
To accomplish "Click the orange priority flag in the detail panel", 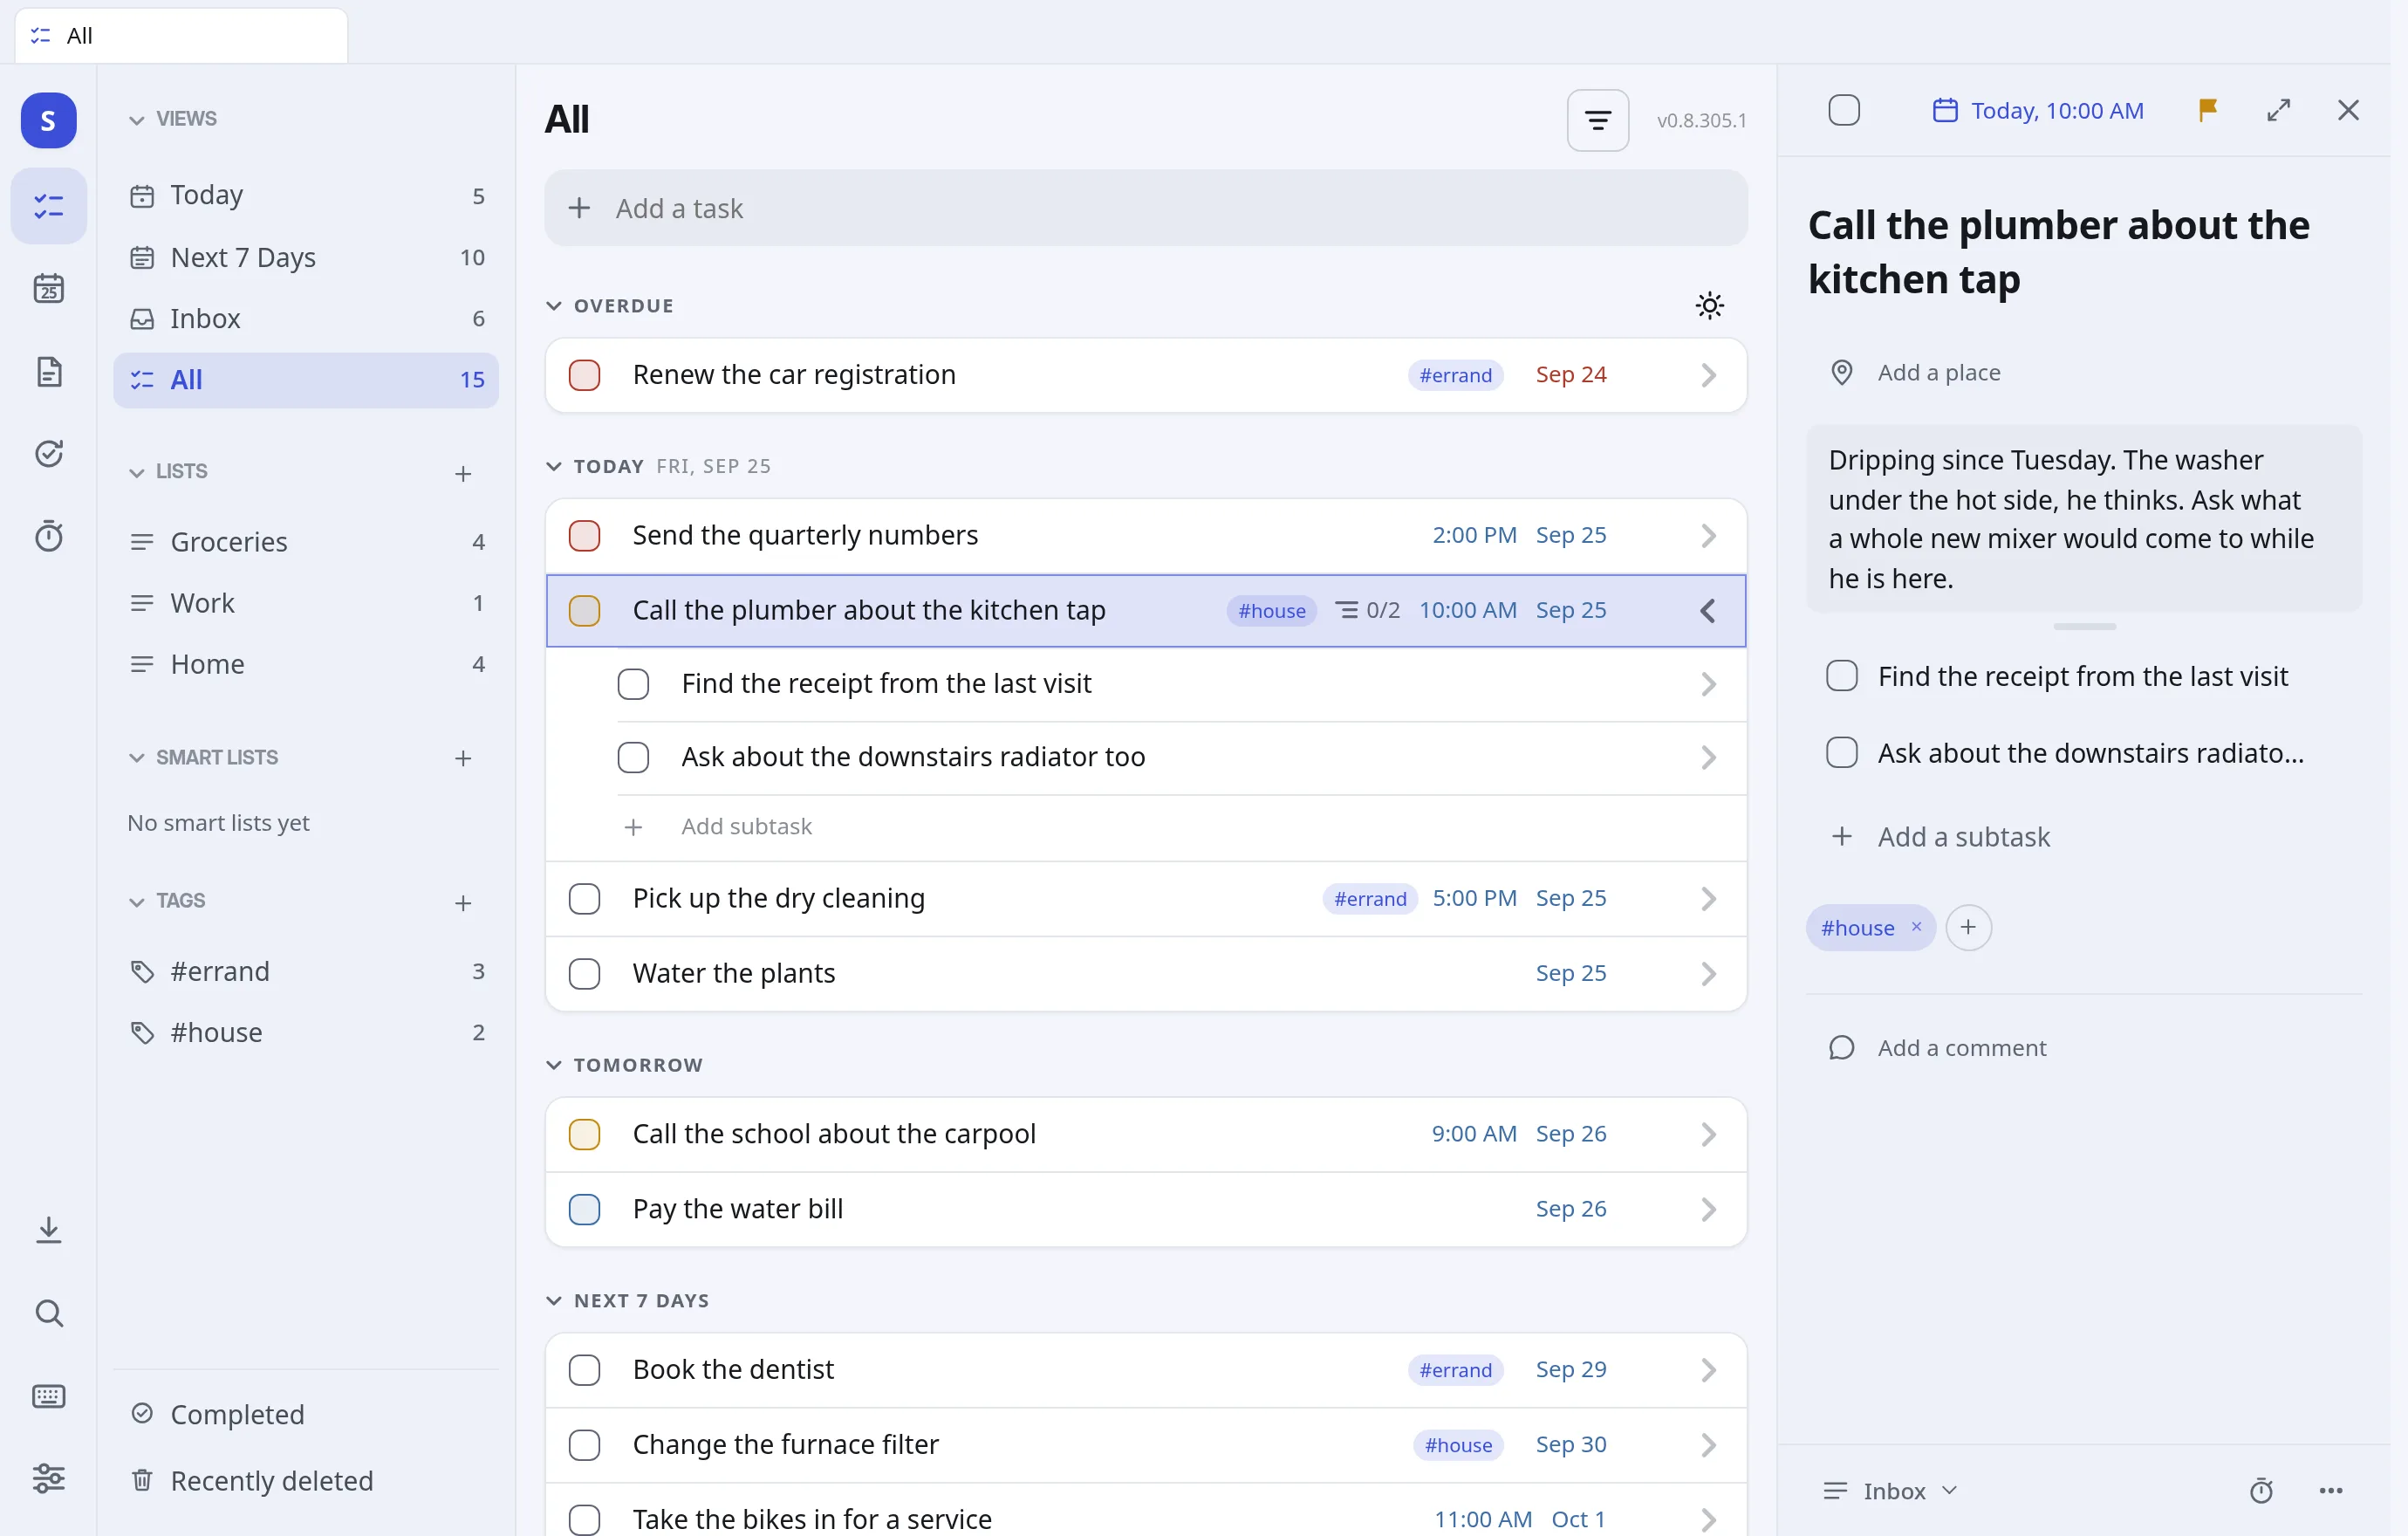I will coord(2207,110).
